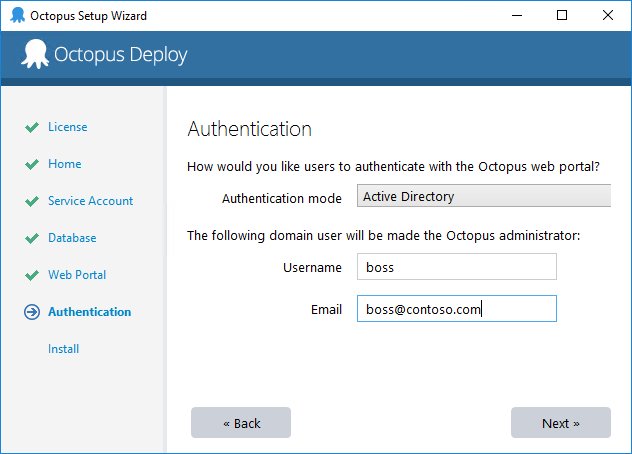Click the octopus icon in title bar
Screen dimensions: 632x454
(17, 15)
